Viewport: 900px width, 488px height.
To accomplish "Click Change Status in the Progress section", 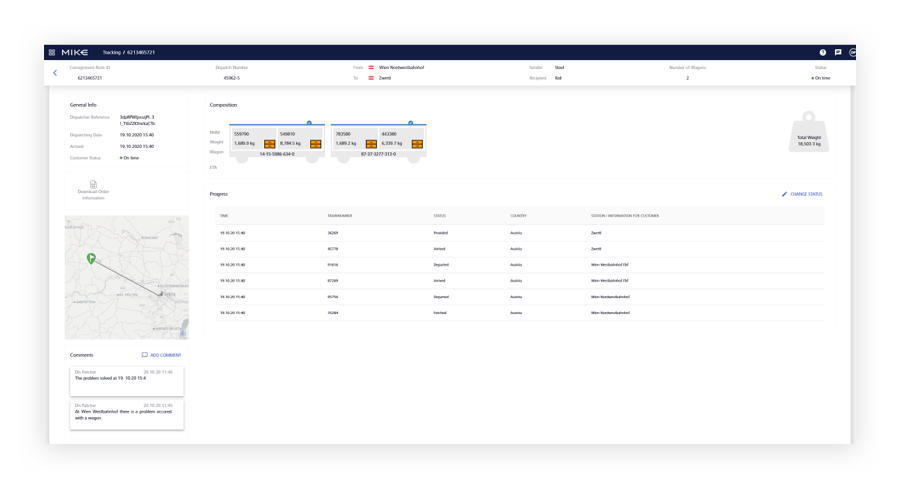I will 802,194.
